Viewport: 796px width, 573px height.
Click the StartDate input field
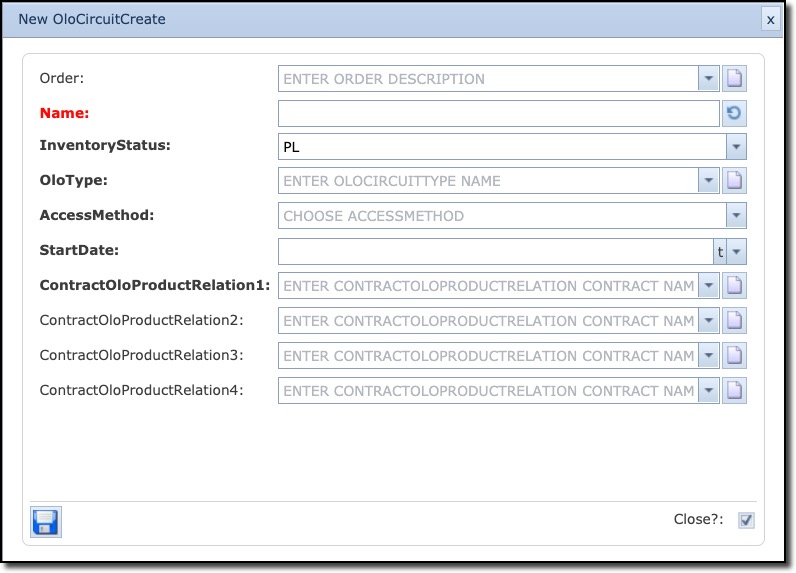pos(494,252)
